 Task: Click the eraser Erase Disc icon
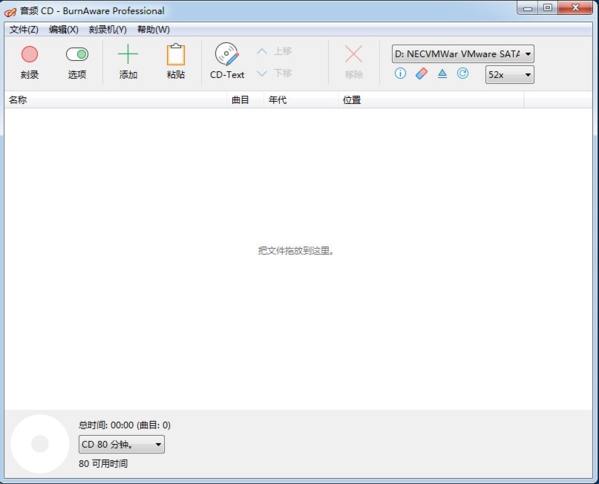pyautogui.click(x=421, y=73)
